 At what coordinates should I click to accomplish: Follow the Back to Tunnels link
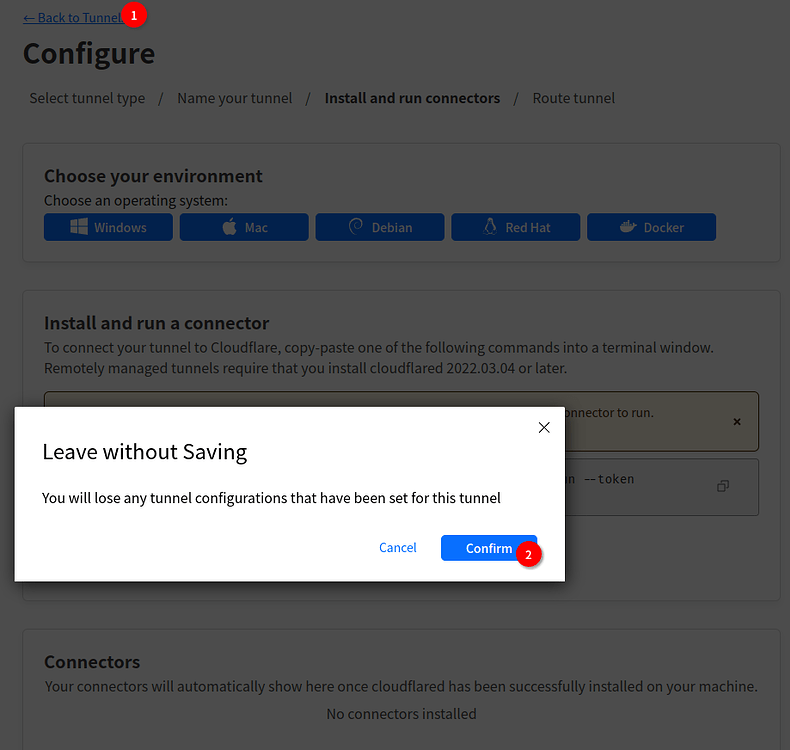72,18
